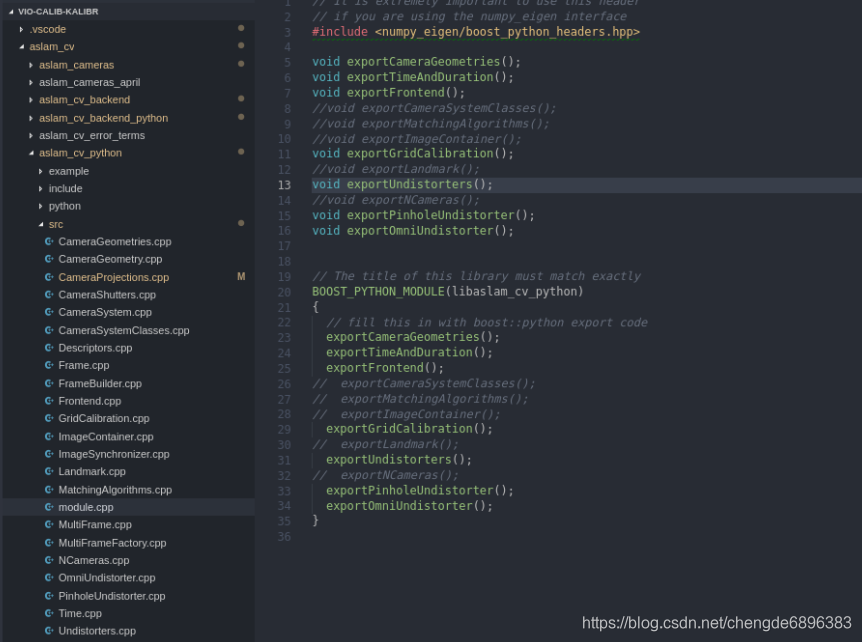Expand the aslam_cv_backend folder arrow
This screenshot has width=862, height=642.
coord(31,100)
